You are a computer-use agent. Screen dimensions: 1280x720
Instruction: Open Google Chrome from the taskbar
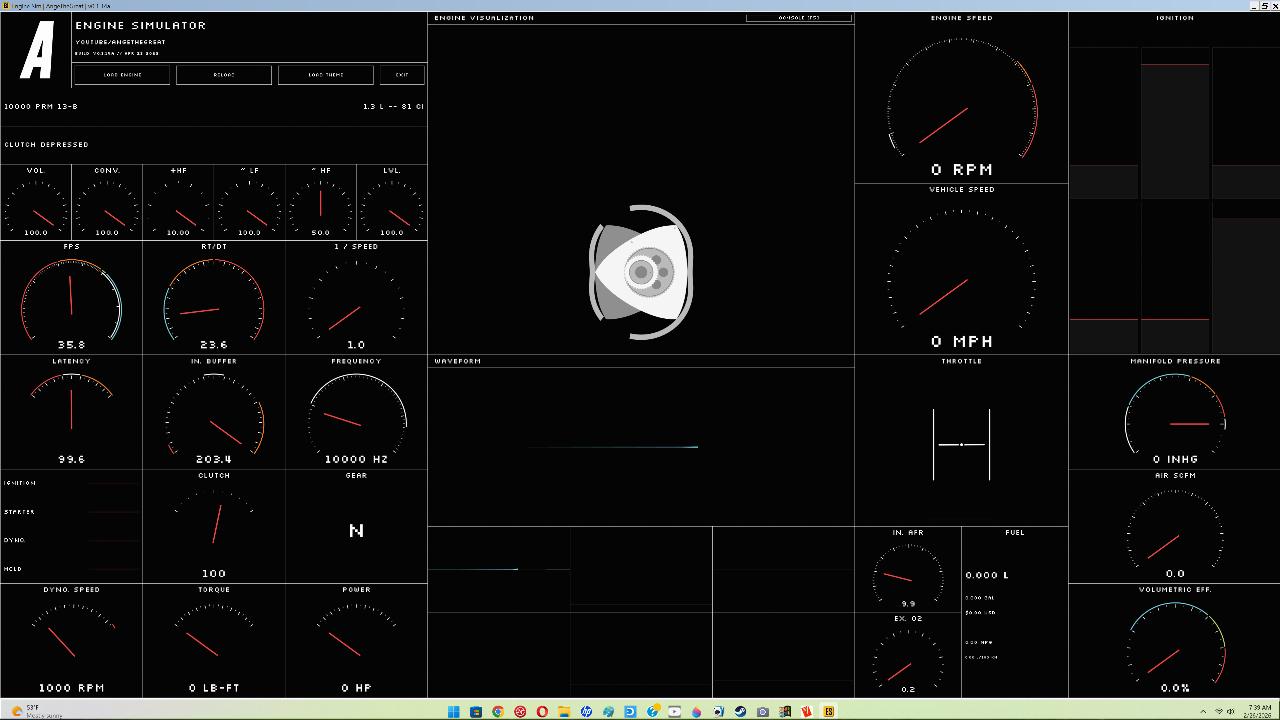click(498, 712)
